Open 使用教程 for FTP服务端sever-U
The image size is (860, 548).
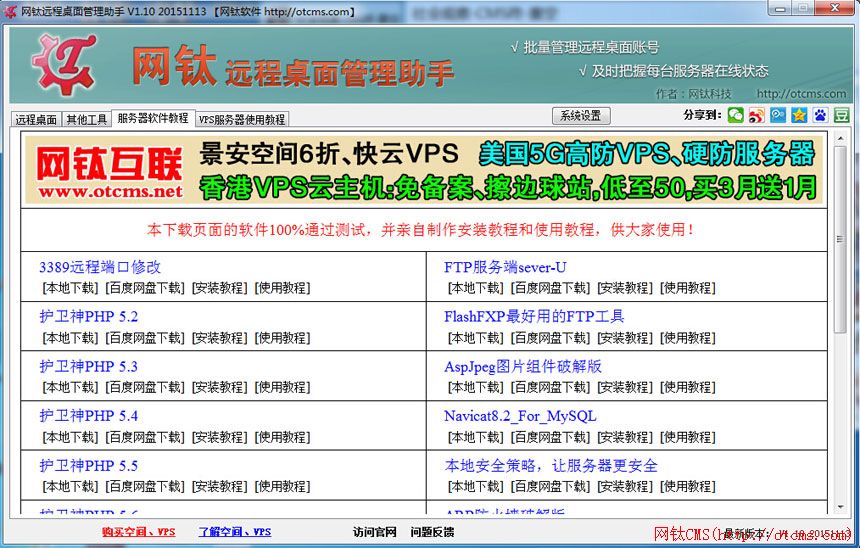click(x=688, y=288)
